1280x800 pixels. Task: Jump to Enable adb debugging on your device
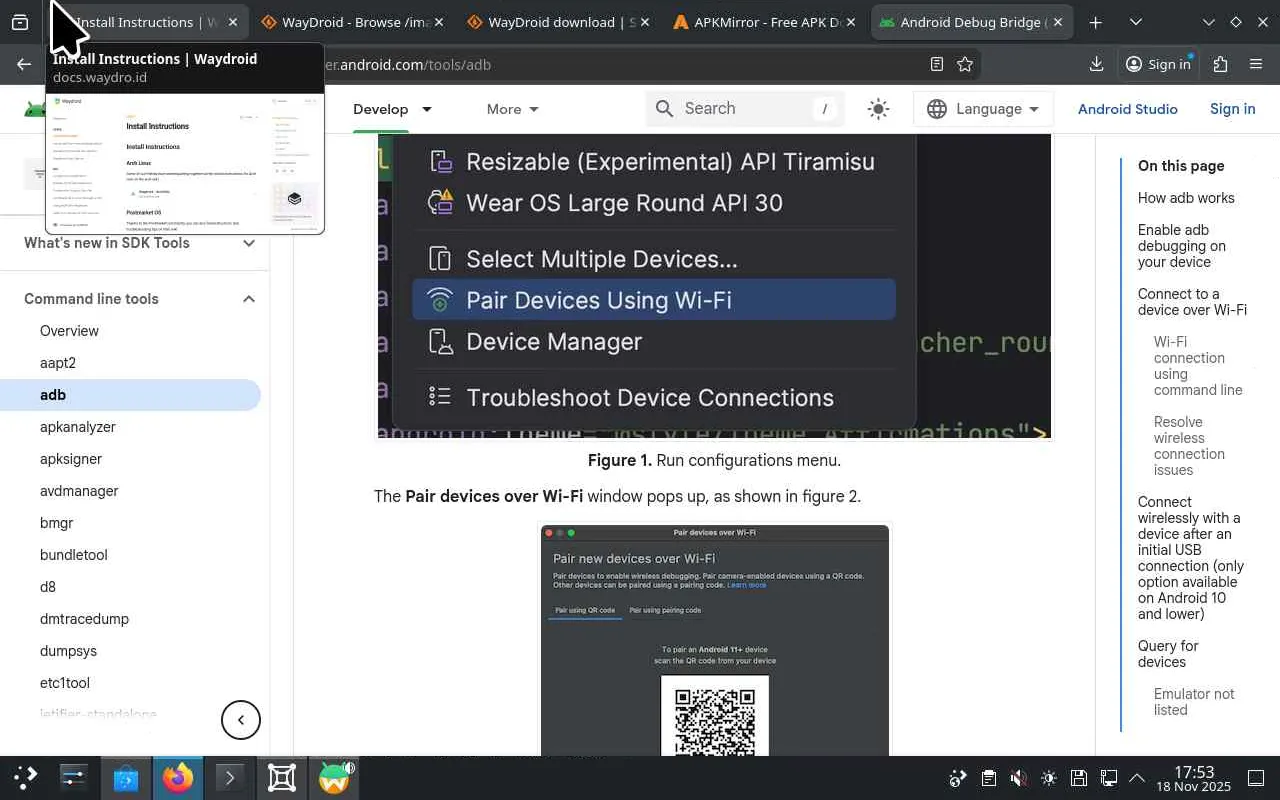(1182, 246)
